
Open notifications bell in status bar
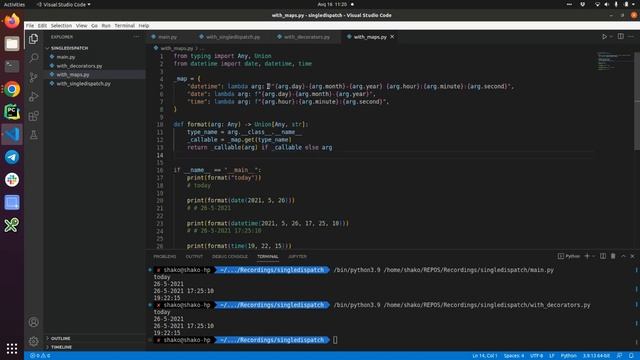631,356
